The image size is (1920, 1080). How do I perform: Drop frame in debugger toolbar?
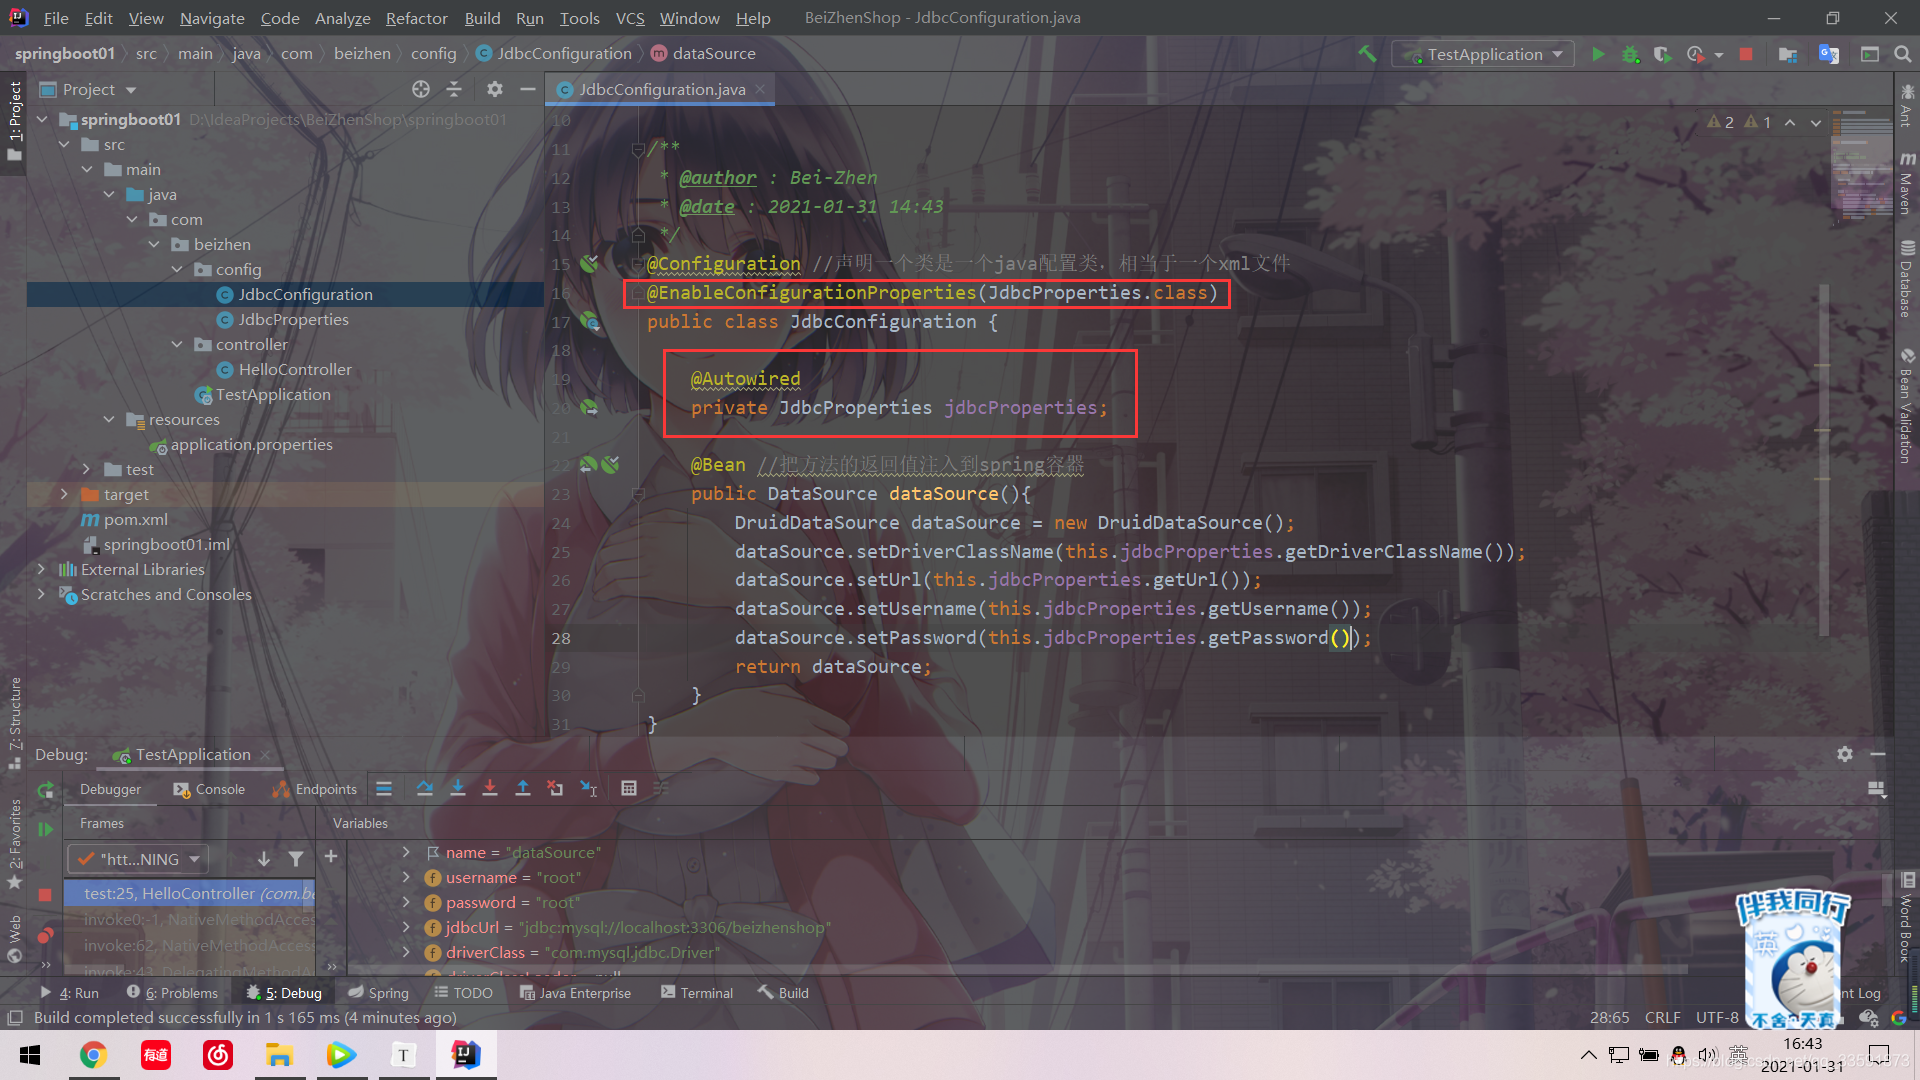coord(555,789)
